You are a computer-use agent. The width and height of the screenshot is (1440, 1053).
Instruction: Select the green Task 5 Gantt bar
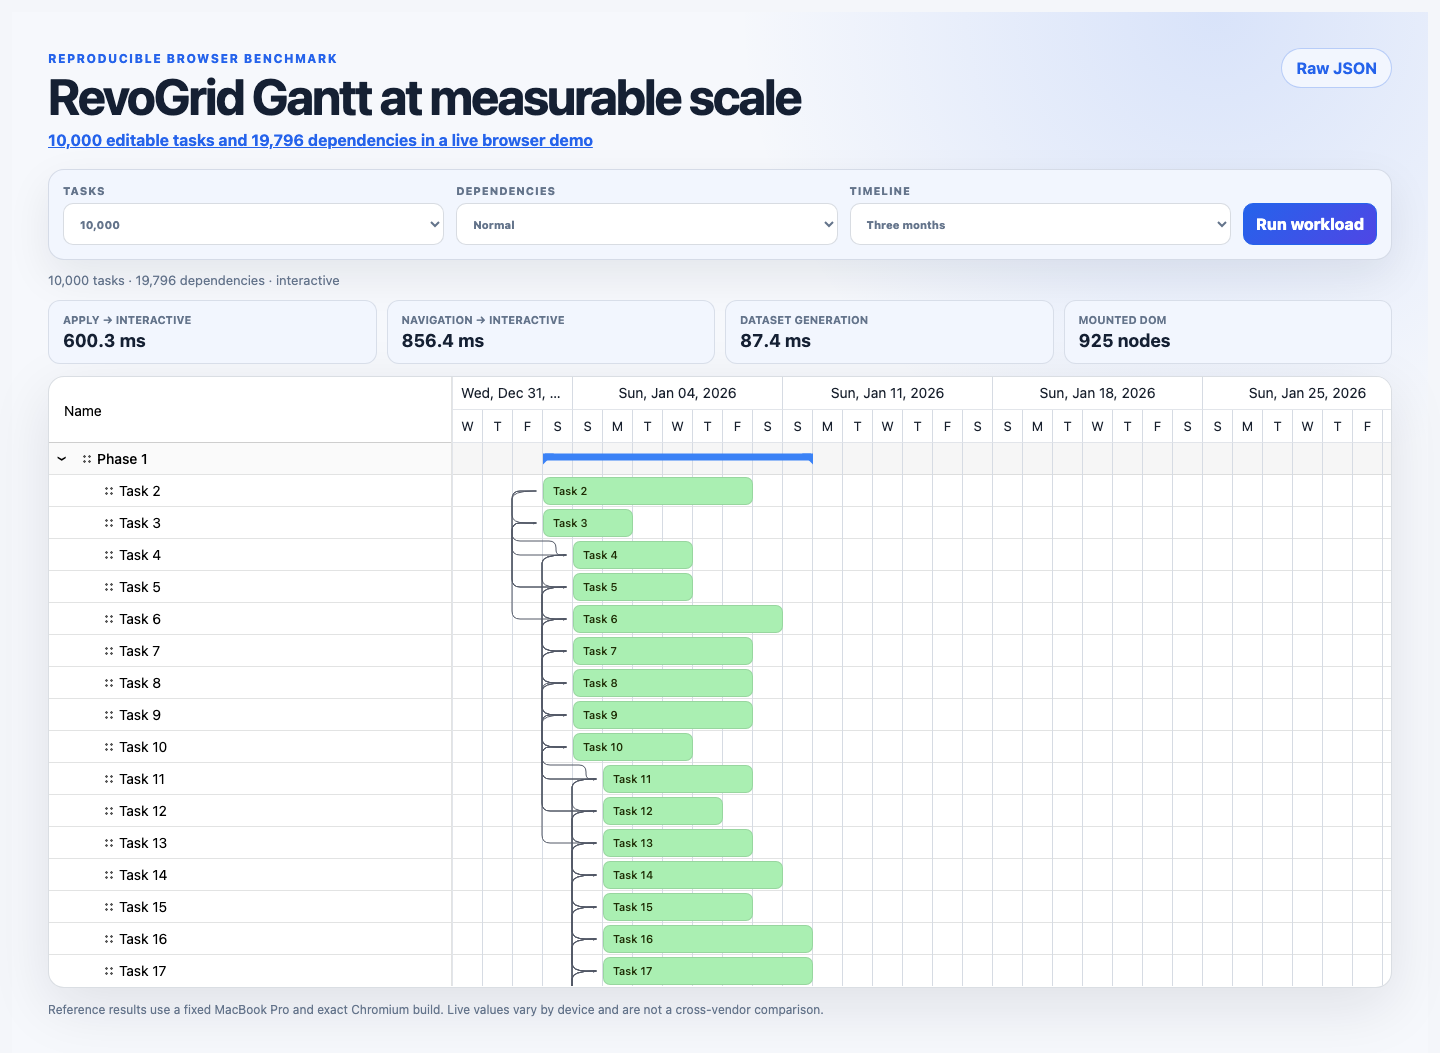[633, 587]
